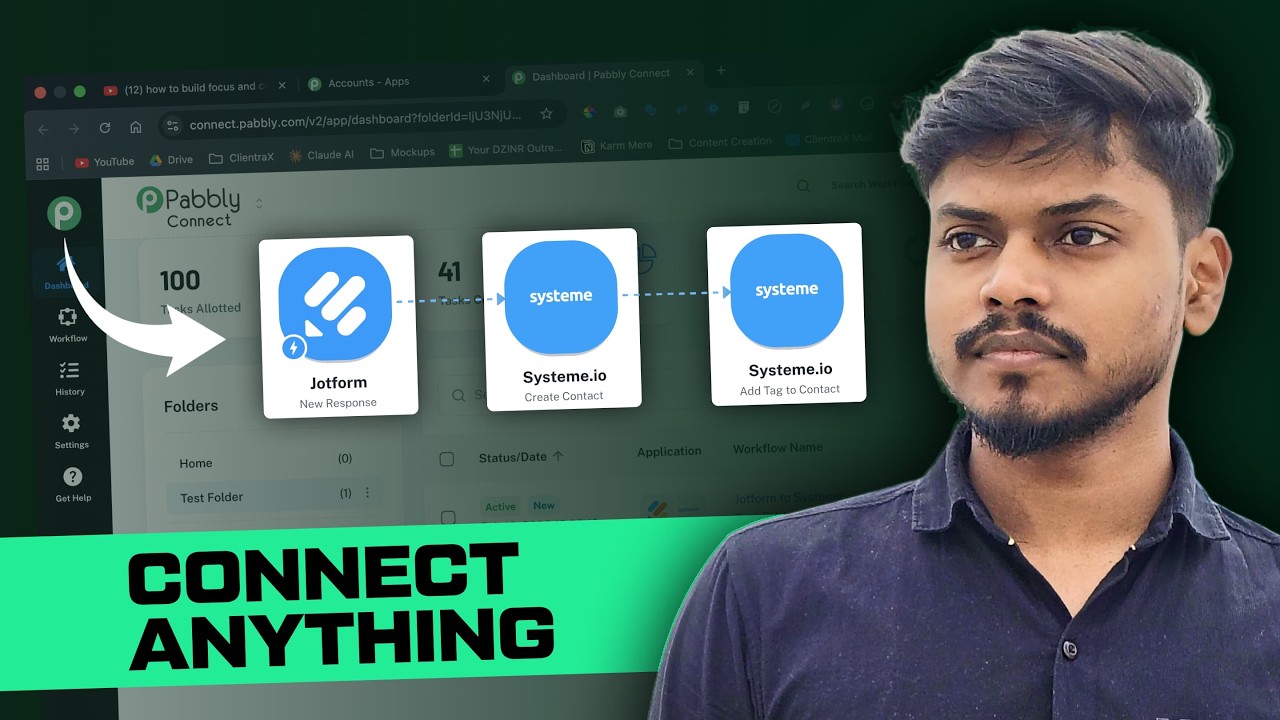Screen dimensions: 1280x720
Task: Reload the page with the refresh icon
Action: click(104, 127)
